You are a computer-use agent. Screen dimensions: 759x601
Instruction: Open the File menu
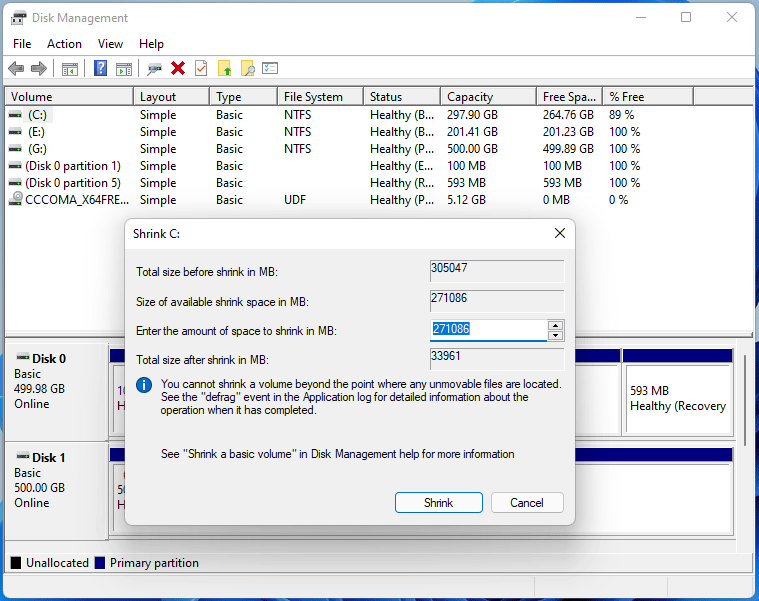click(x=22, y=44)
